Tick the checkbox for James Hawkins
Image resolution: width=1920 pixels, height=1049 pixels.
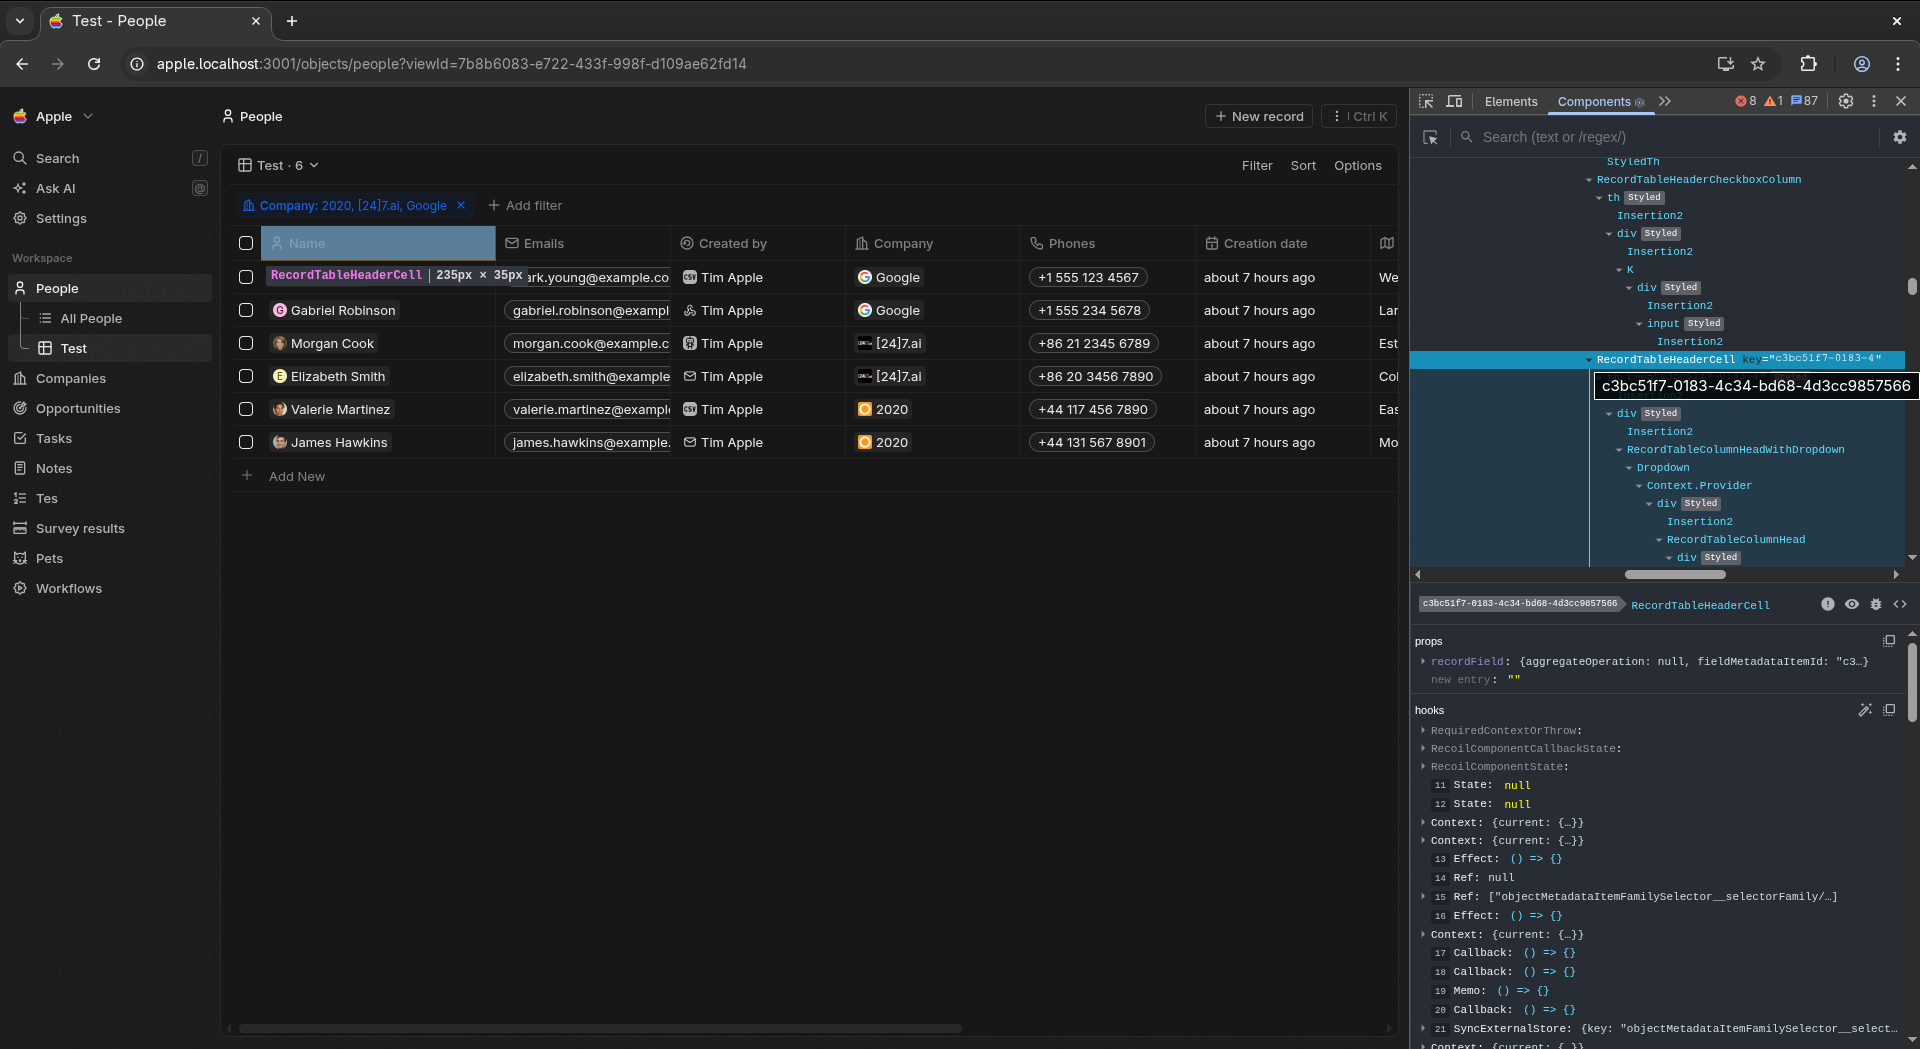tap(246, 442)
